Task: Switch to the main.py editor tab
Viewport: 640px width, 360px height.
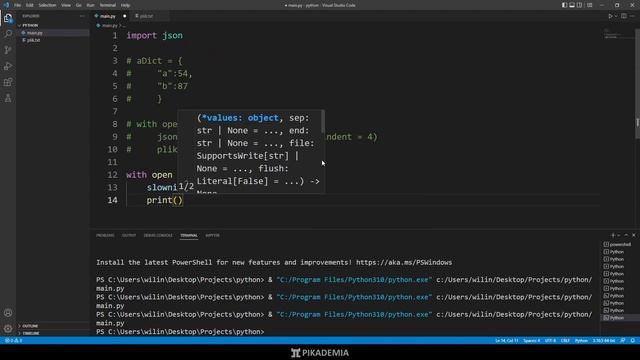Action: [x=107, y=16]
